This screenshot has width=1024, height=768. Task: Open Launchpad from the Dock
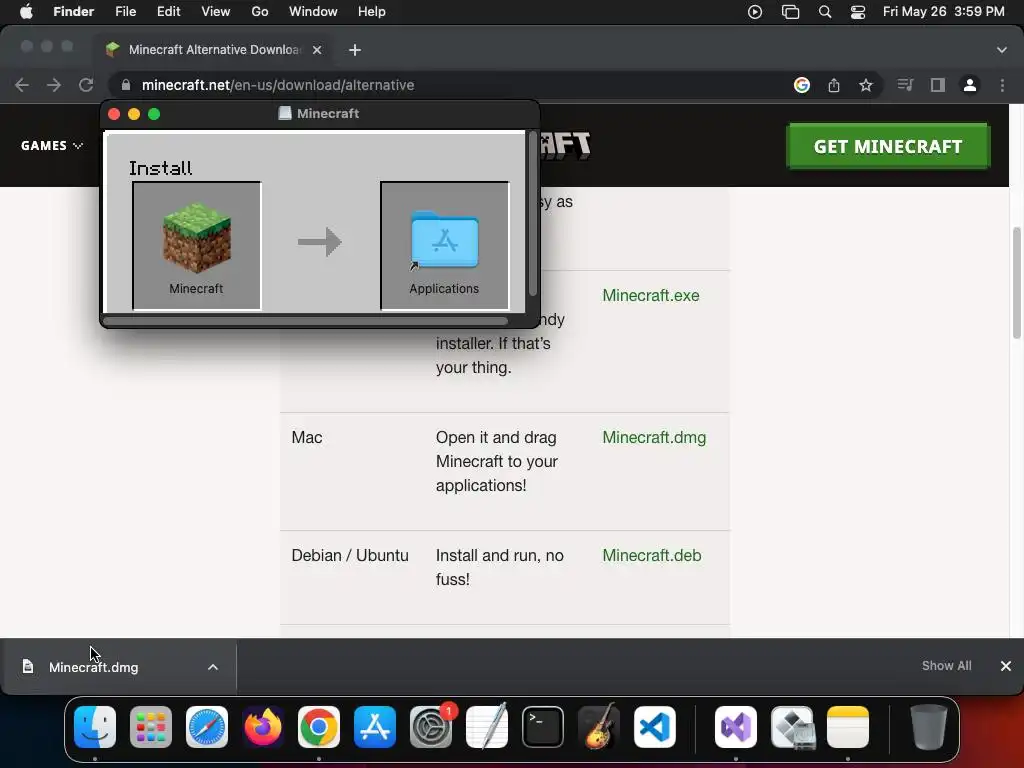(151, 727)
